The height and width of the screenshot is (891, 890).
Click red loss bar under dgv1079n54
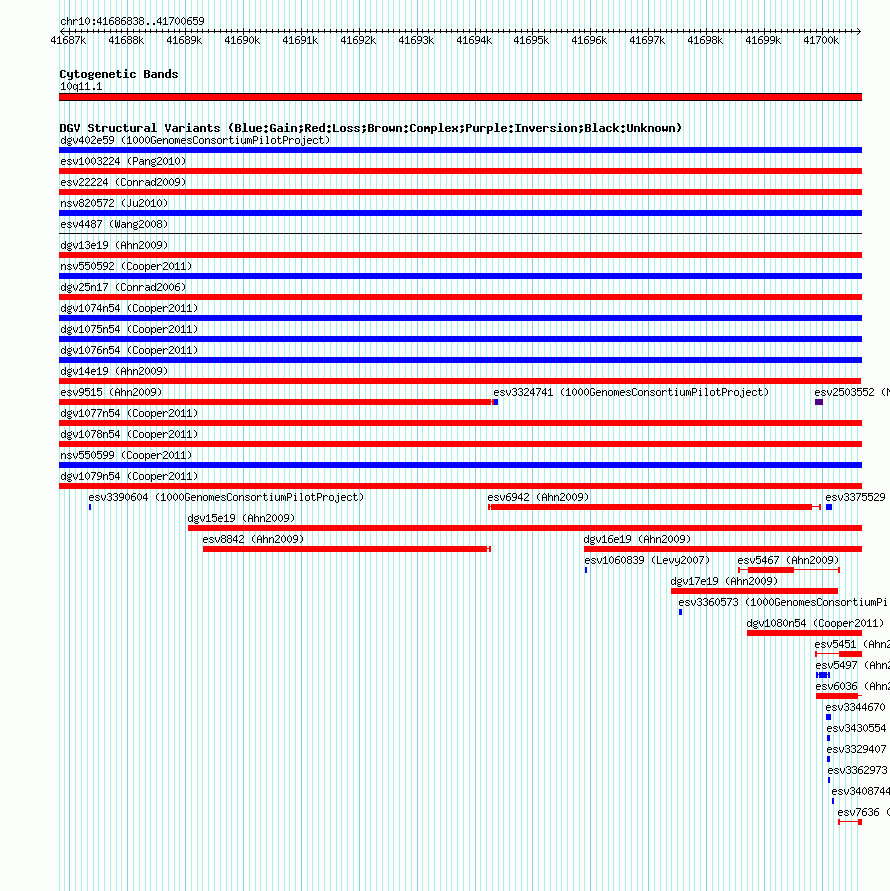(460, 486)
